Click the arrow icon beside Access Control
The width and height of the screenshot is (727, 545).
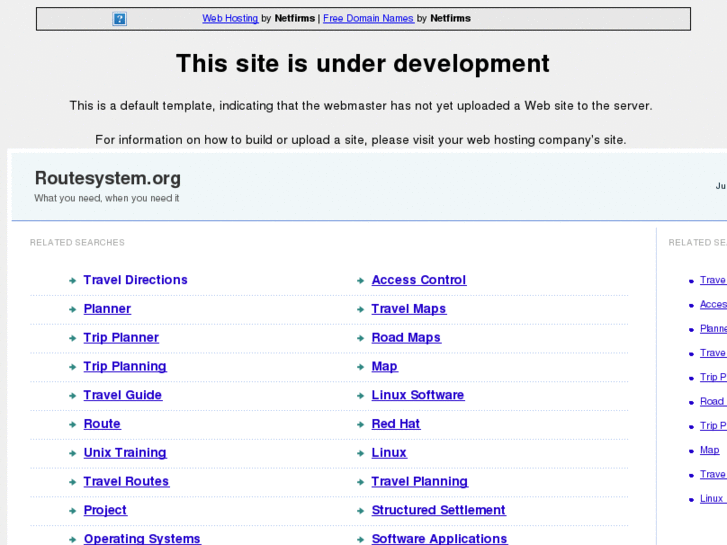coord(360,281)
